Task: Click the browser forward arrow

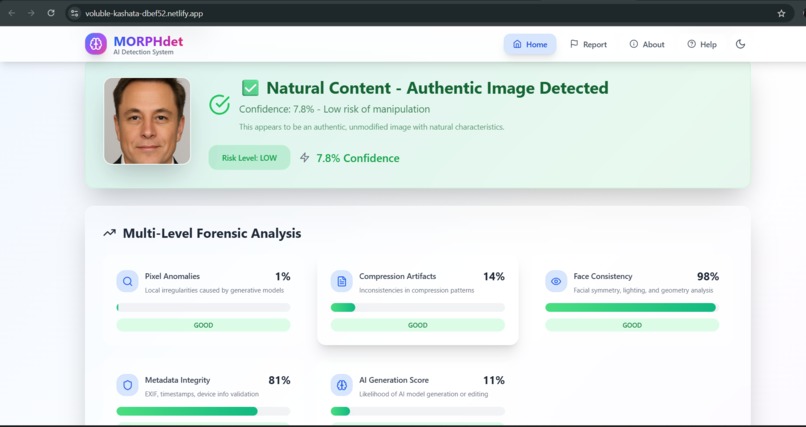Action: point(31,13)
